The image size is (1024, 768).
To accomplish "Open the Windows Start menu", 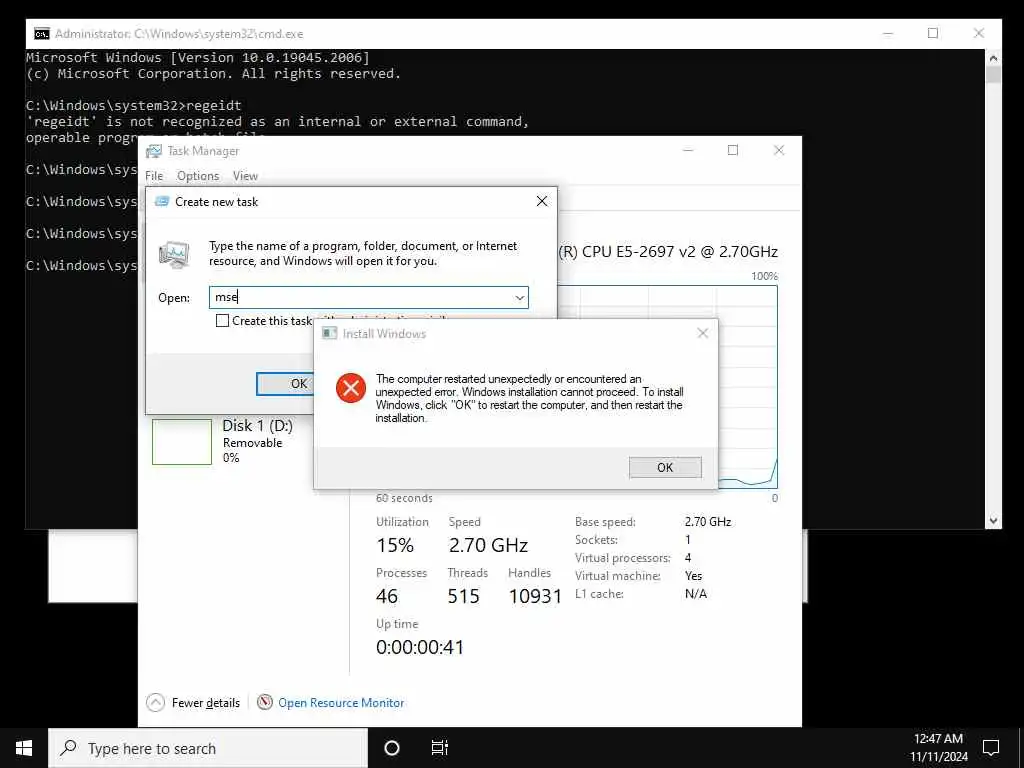I will pos(24,748).
